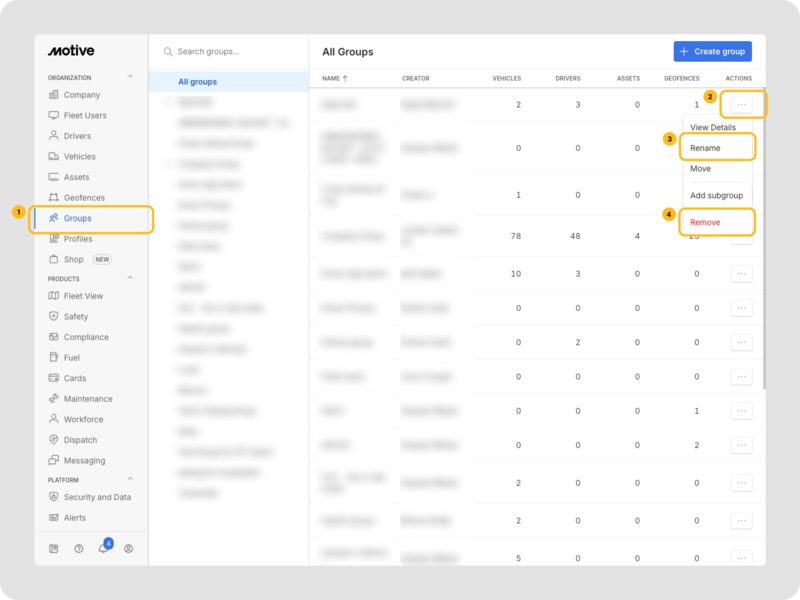Click the Safety shield icon in sidebar
Viewport: 800px width, 600px height.
point(54,316)
